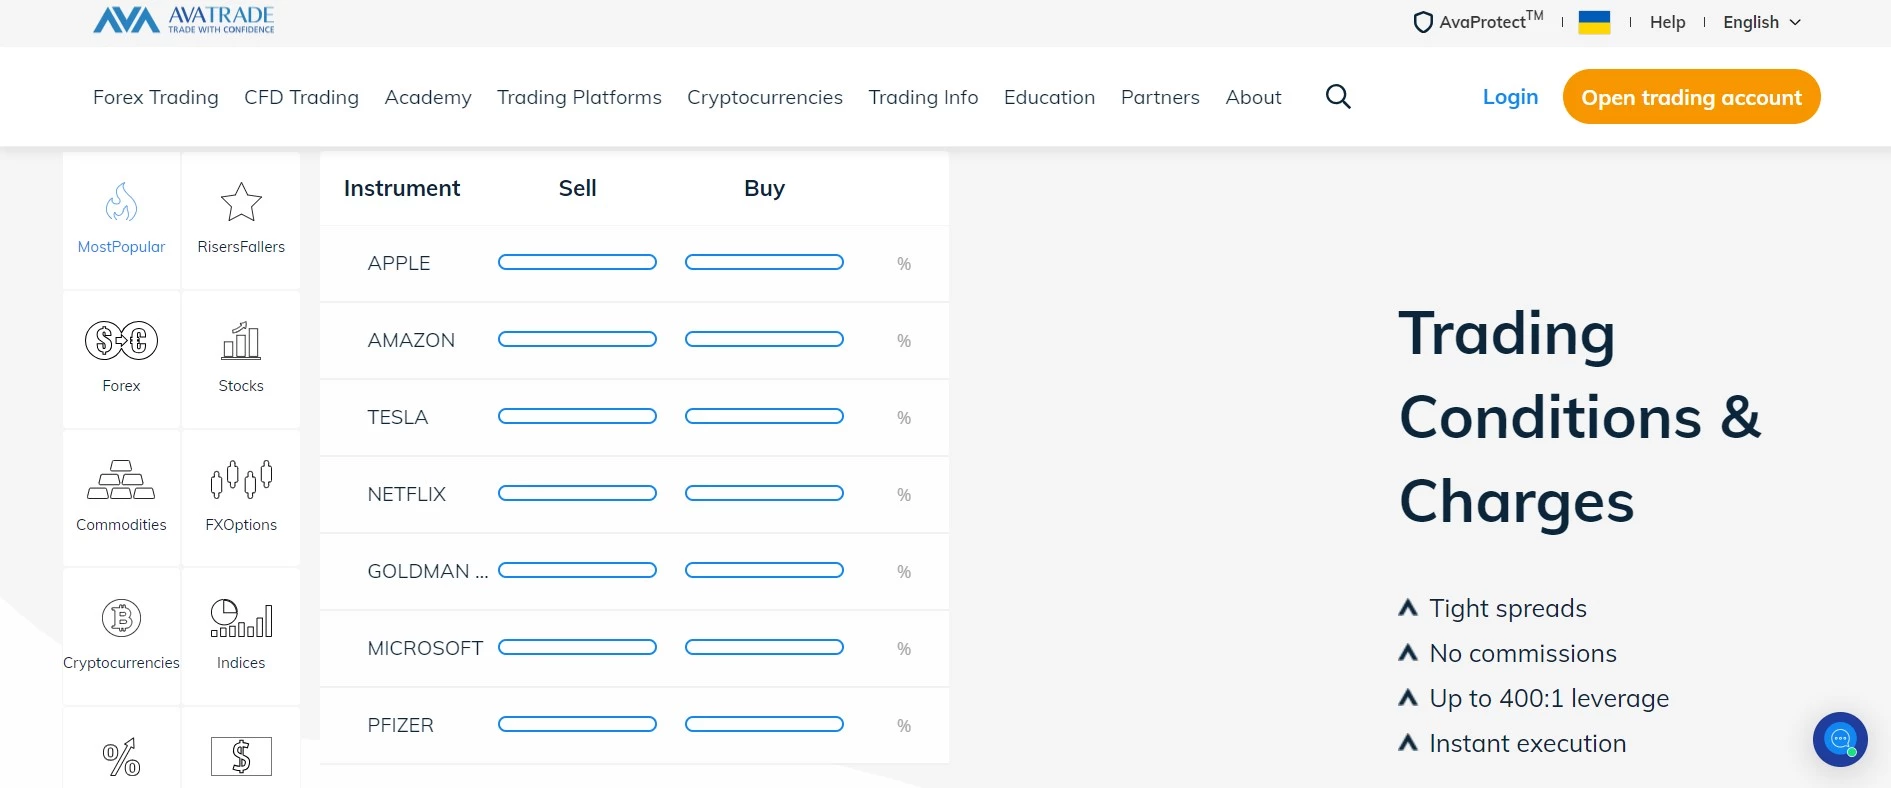
Task: Select the dollar bill category icon
Action: coord(241,757)
